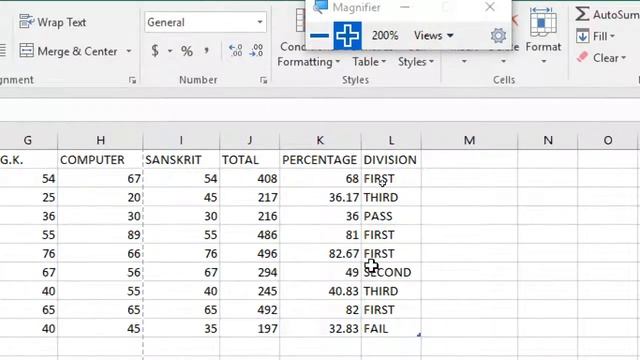Select total cell with 408
This screenshot has height=360, width=640.
[x=249, y=178]
